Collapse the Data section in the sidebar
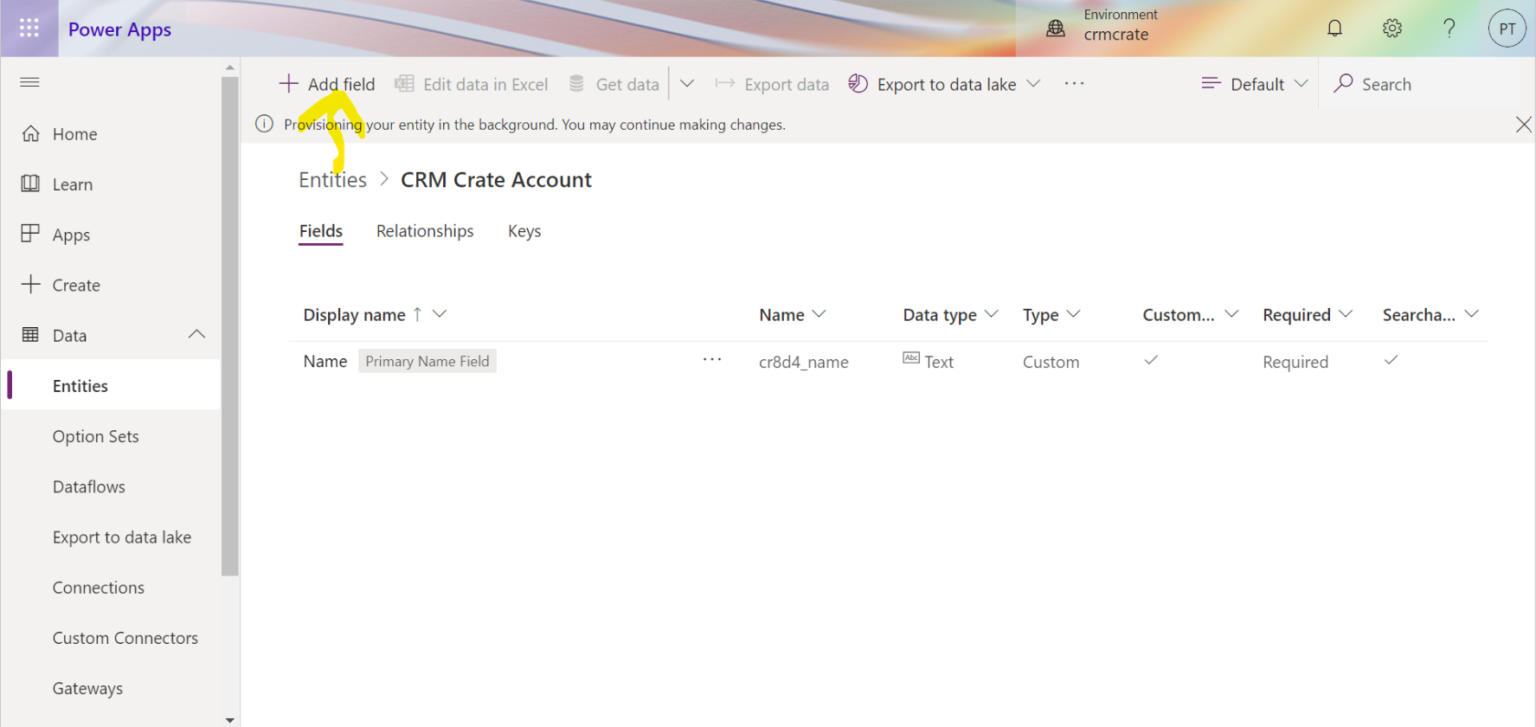 coord(196,334)
